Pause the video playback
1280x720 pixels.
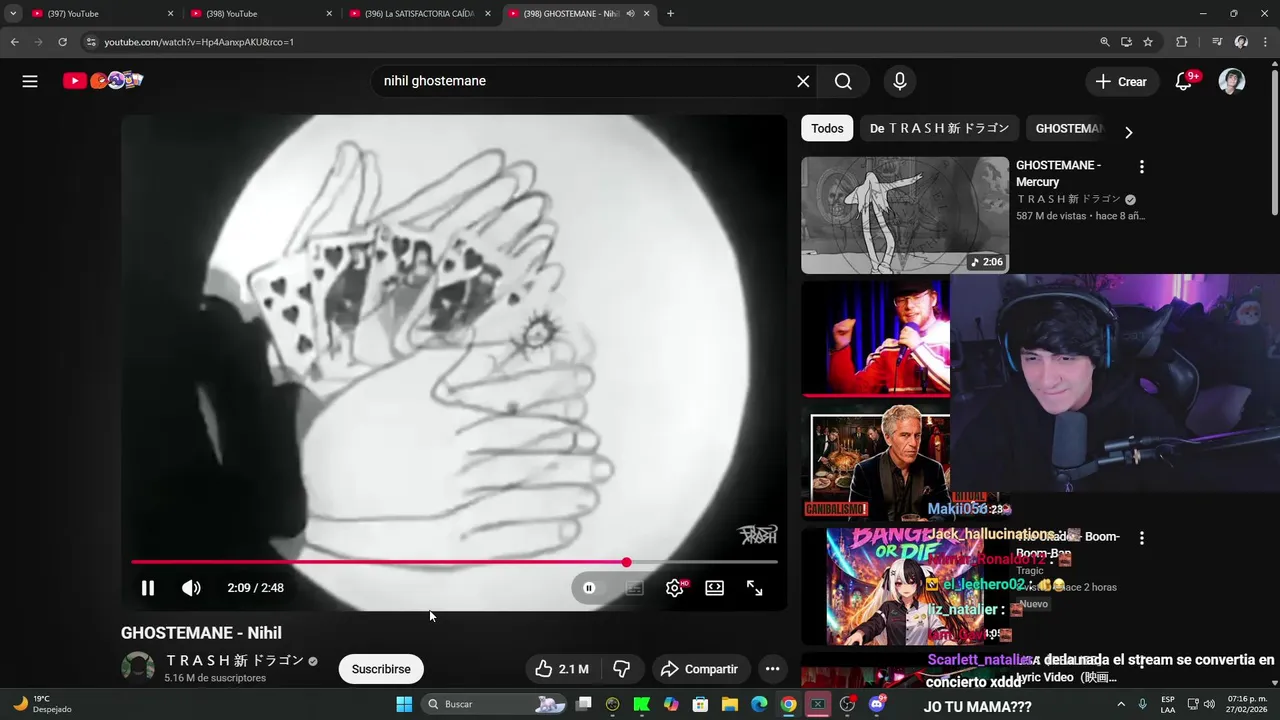(148, 588)
